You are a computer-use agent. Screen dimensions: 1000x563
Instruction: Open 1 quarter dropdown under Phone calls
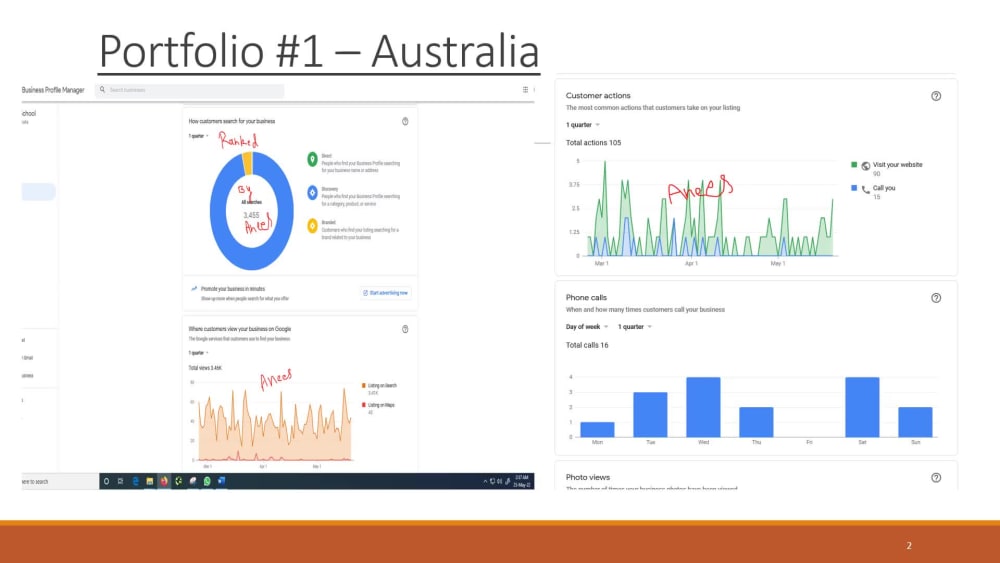coord(635,327)
